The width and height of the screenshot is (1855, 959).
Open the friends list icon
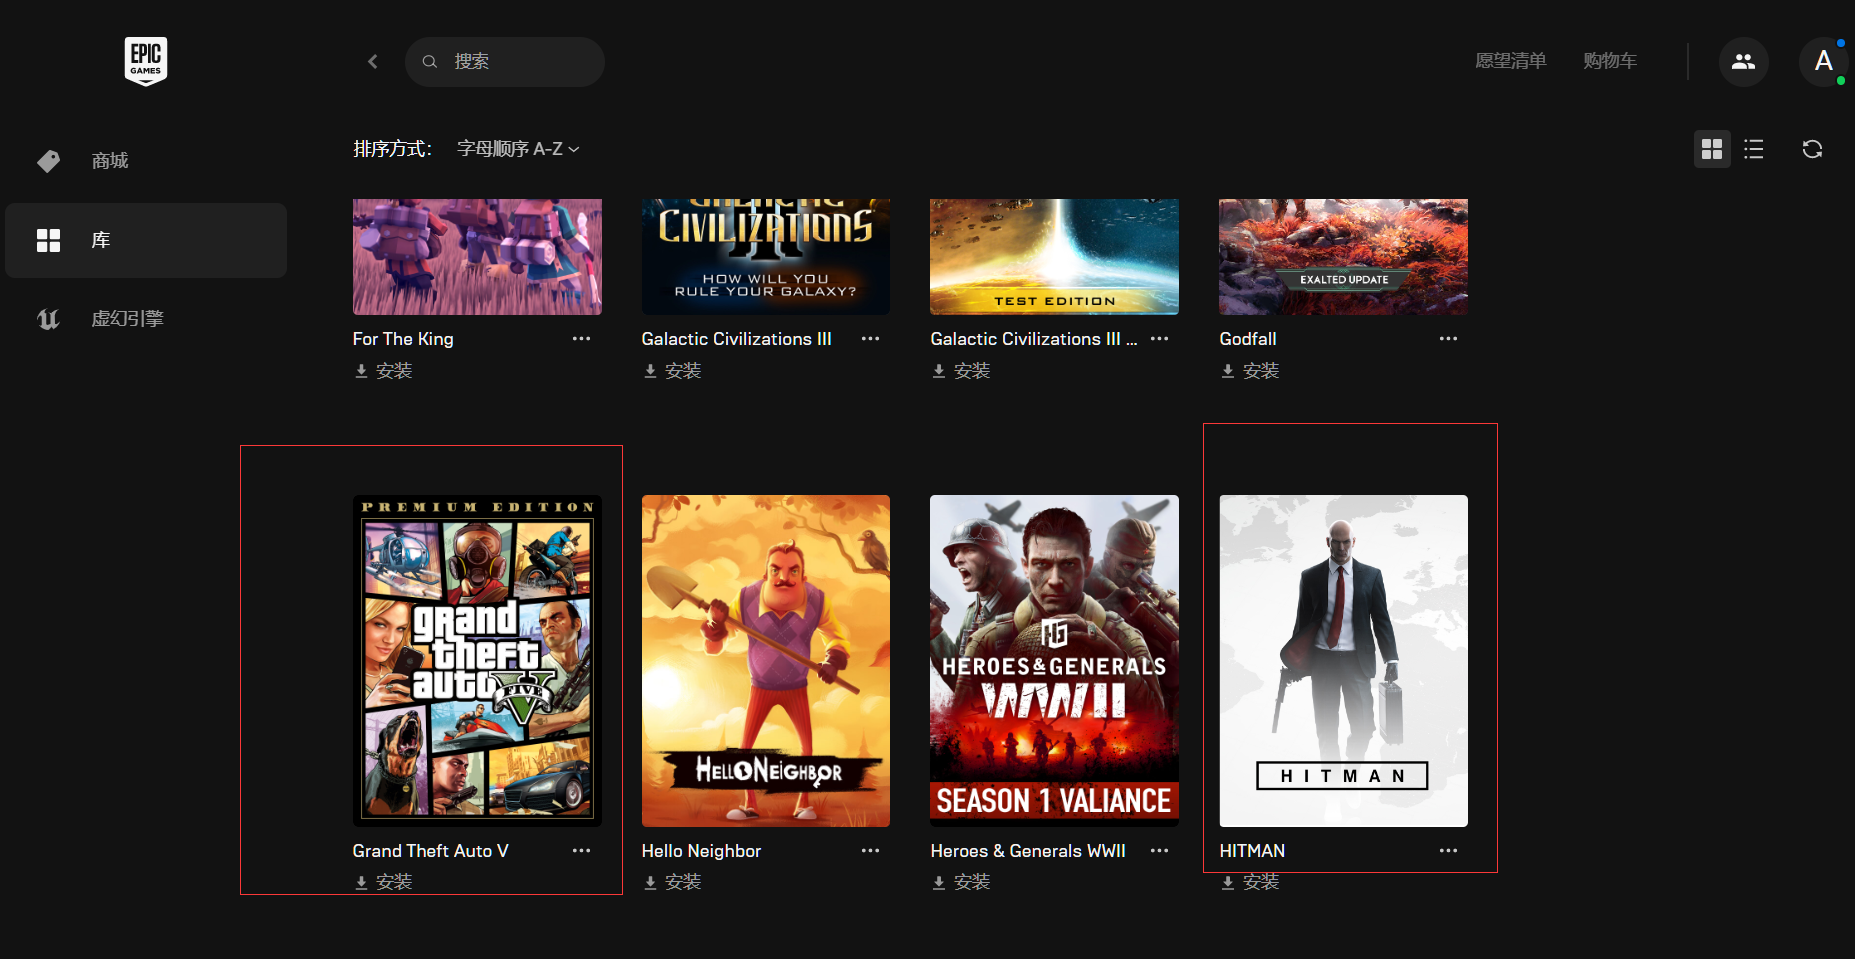pyautogui.click(x=1743, y=61)
